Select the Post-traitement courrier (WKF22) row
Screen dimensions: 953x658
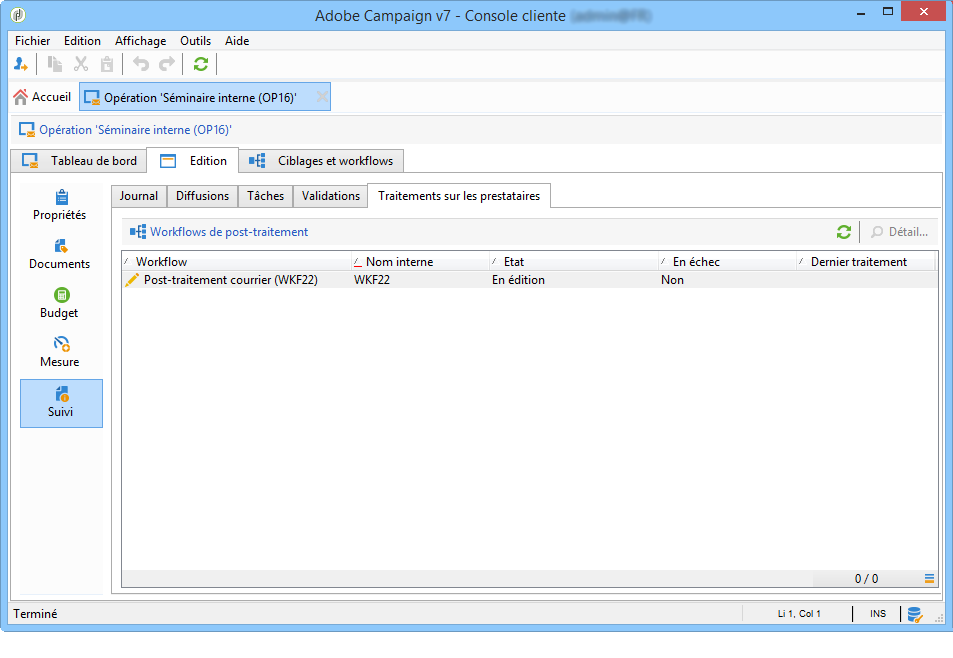pos(529,280)
